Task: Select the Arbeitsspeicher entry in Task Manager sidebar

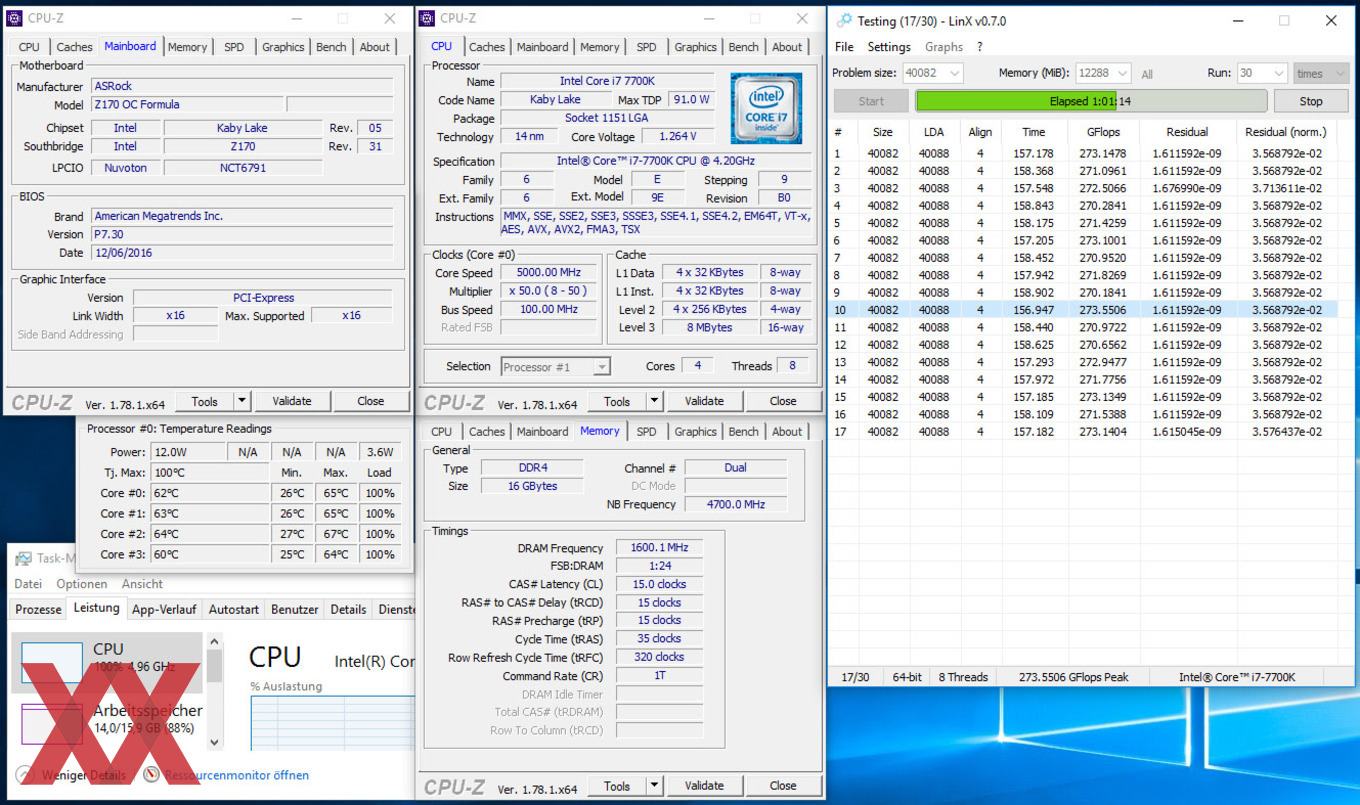Action: 107,722
